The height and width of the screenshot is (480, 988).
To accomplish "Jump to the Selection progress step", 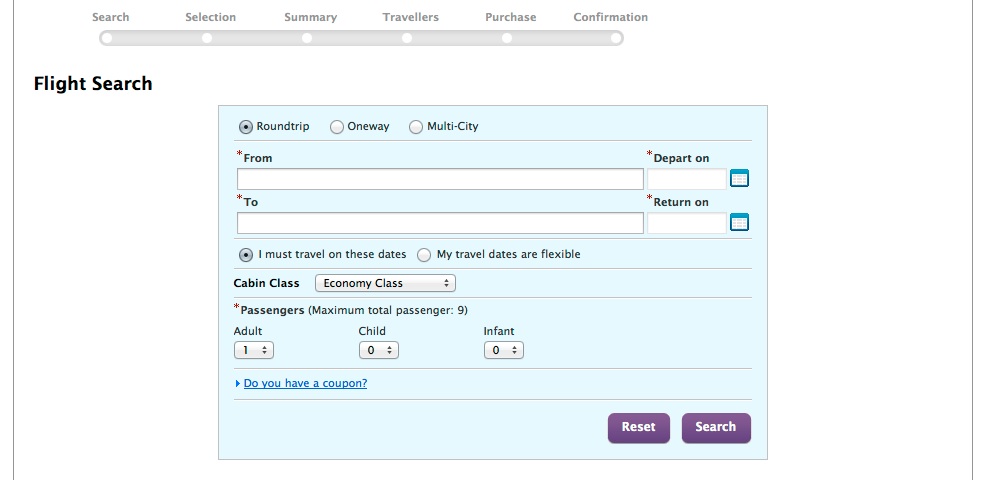I will [x=210, y=17].
